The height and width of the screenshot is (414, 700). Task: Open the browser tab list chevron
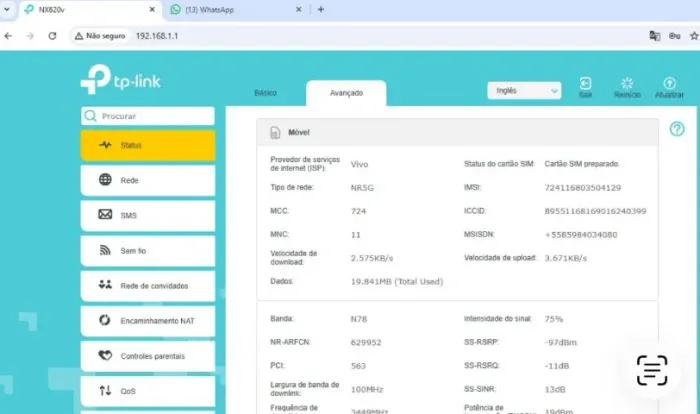coord(7,9)
